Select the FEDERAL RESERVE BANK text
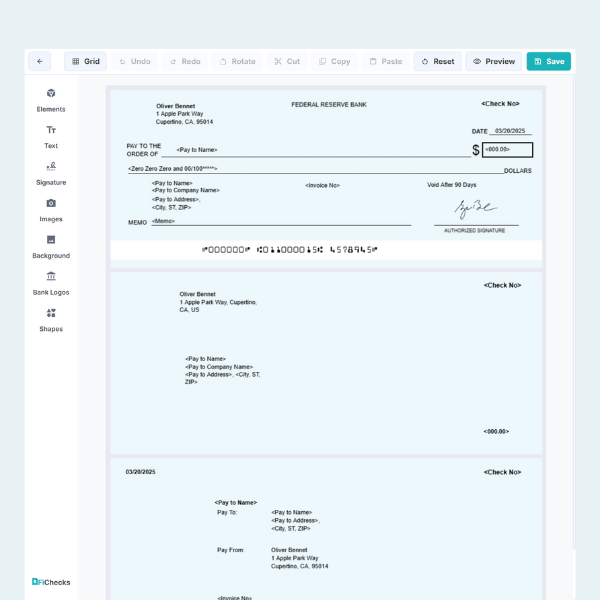 pyautogui.click(x=329, y=104)
